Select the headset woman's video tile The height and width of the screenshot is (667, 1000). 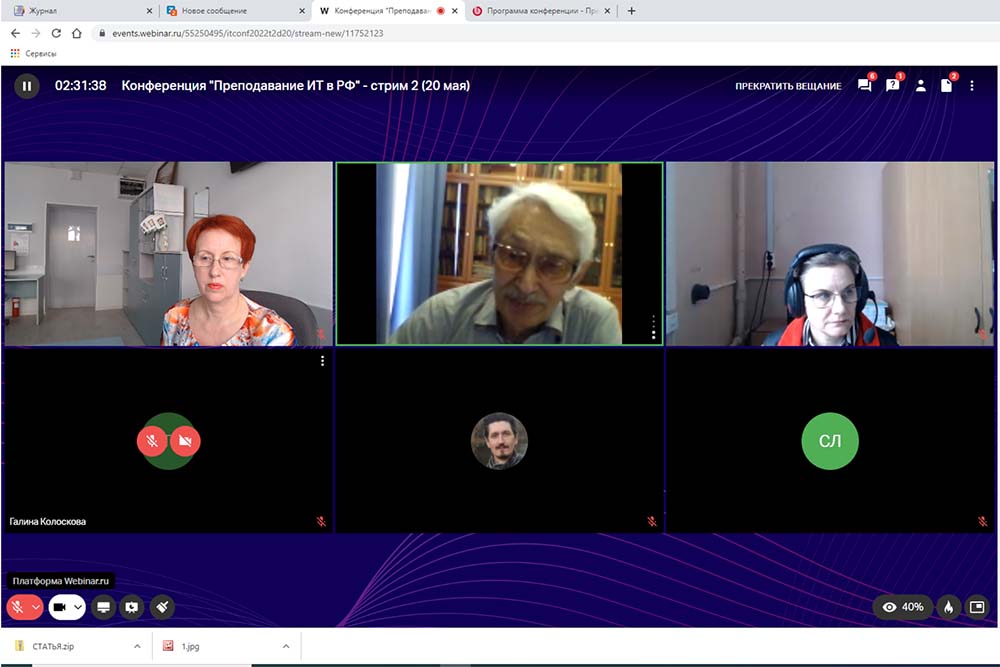coord(830,254)
